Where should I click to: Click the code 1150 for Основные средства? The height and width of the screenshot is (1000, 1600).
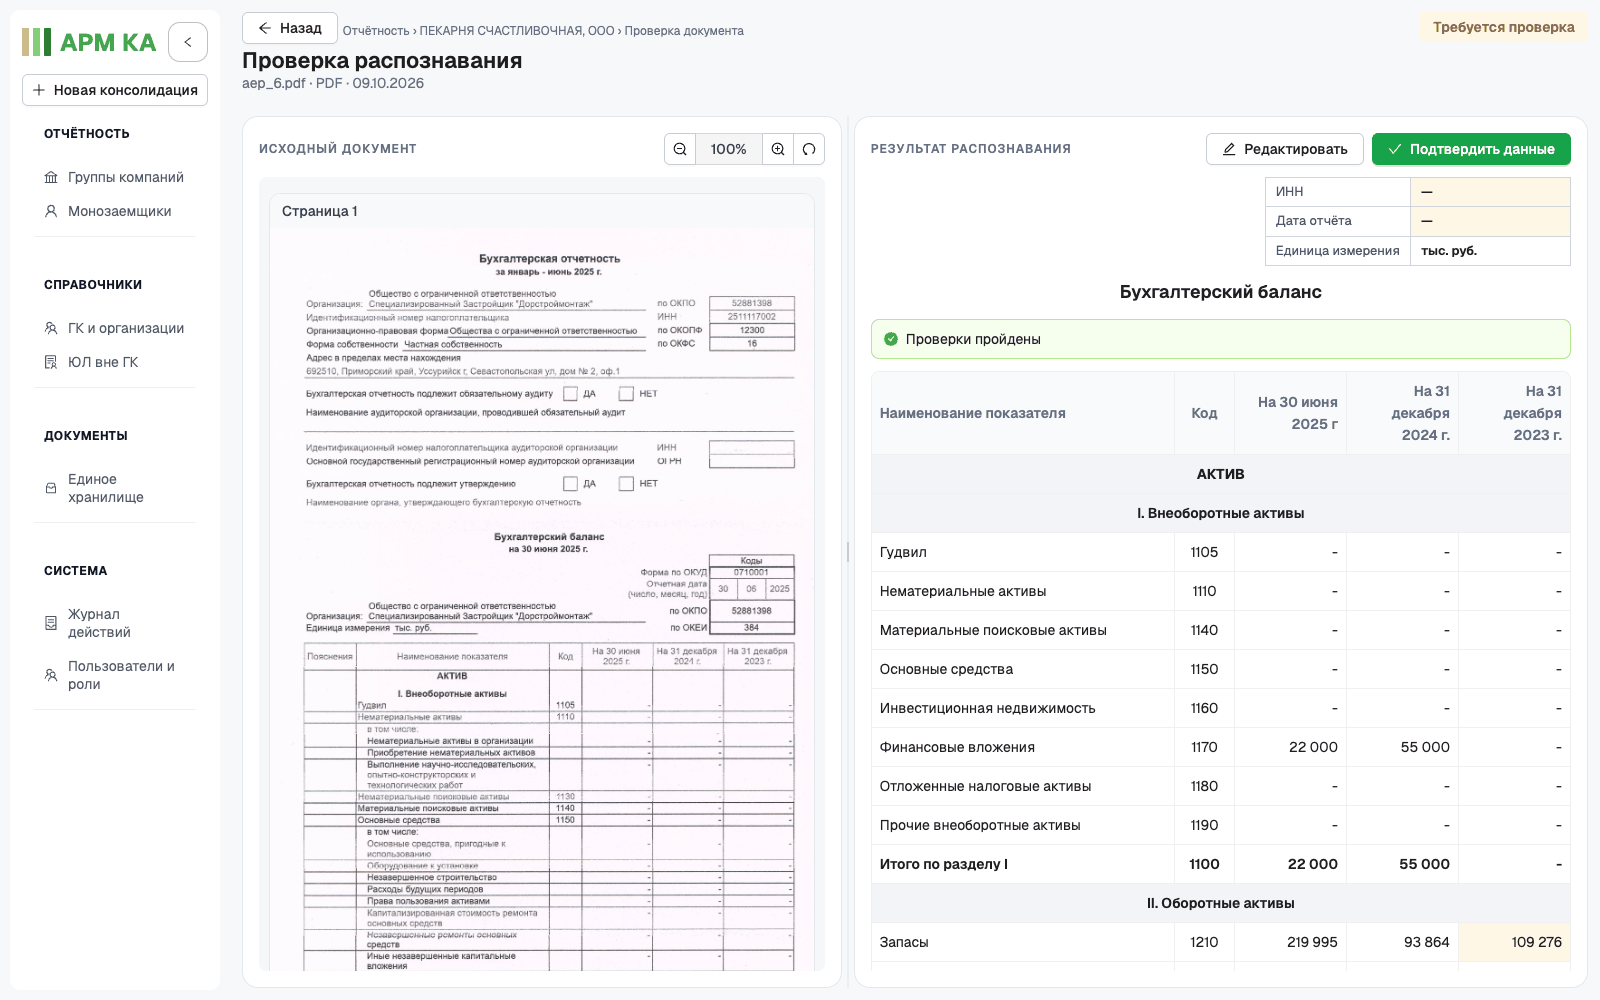[1204, 669]
